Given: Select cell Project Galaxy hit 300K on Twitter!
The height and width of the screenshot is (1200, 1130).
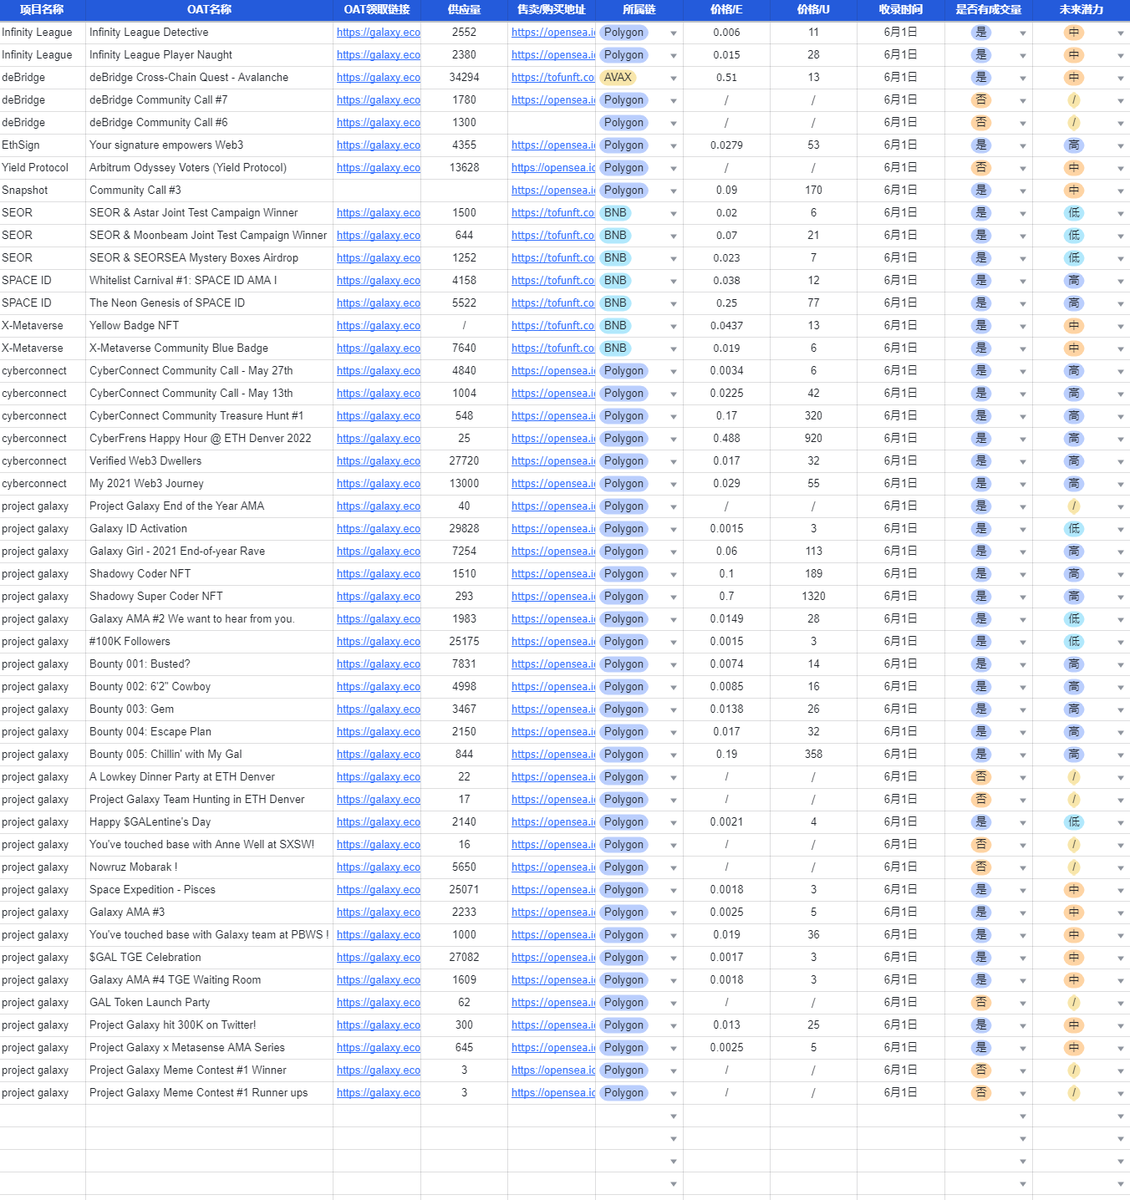Looking at the screenshot, I should point(209,1025).
